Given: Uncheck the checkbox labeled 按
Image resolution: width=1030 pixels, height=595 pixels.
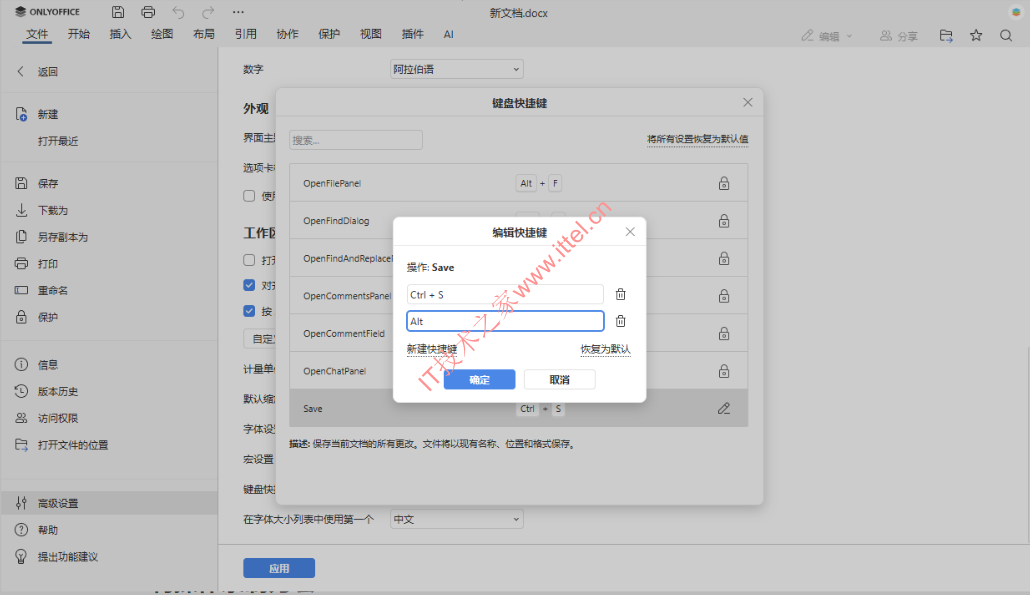Looking at the screenshot, I should click(x=249, y=311).
